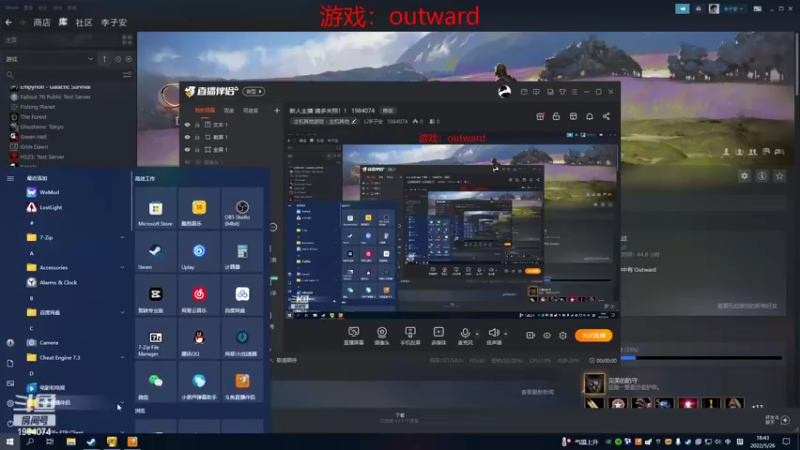This screenshot has height=450, width=800.
Task: Open the 完美的防守 achievement thumbnail
Action: [593, 383]
